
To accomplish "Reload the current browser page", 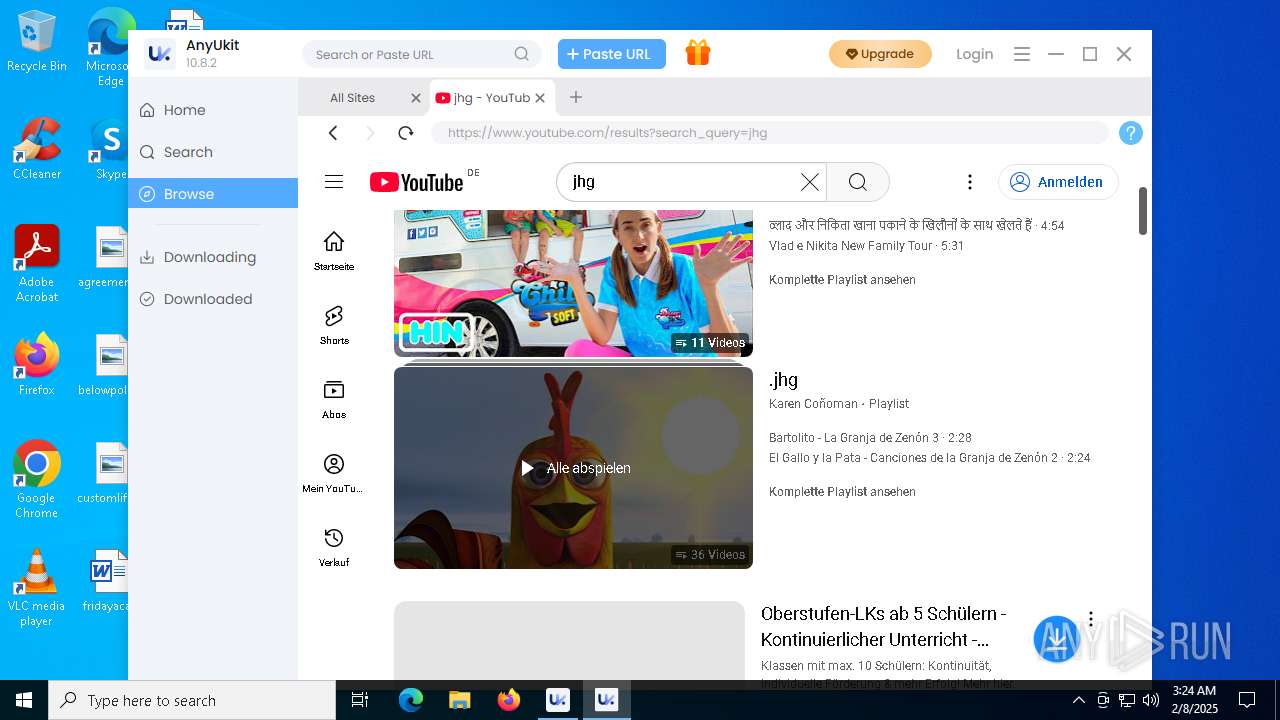I will [x=405, y=133].
